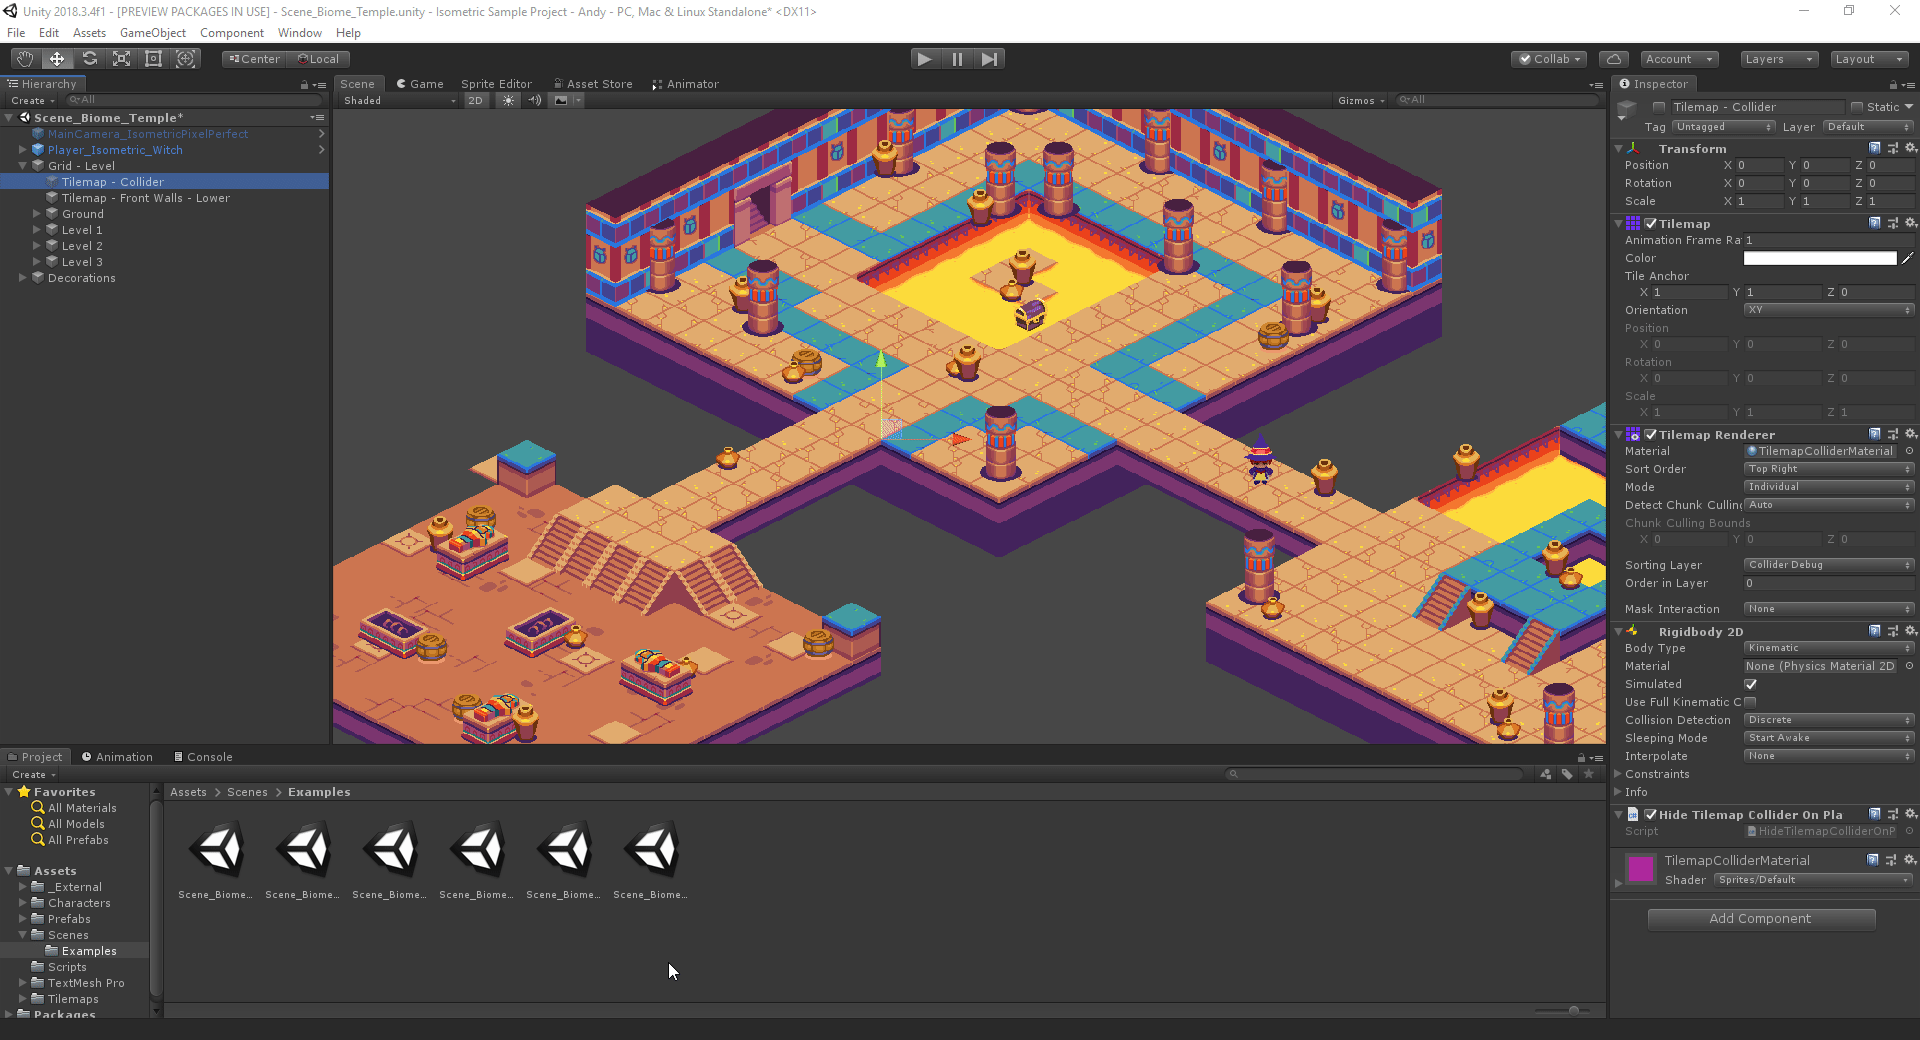Click the Unity cloud services icon

1613,58
